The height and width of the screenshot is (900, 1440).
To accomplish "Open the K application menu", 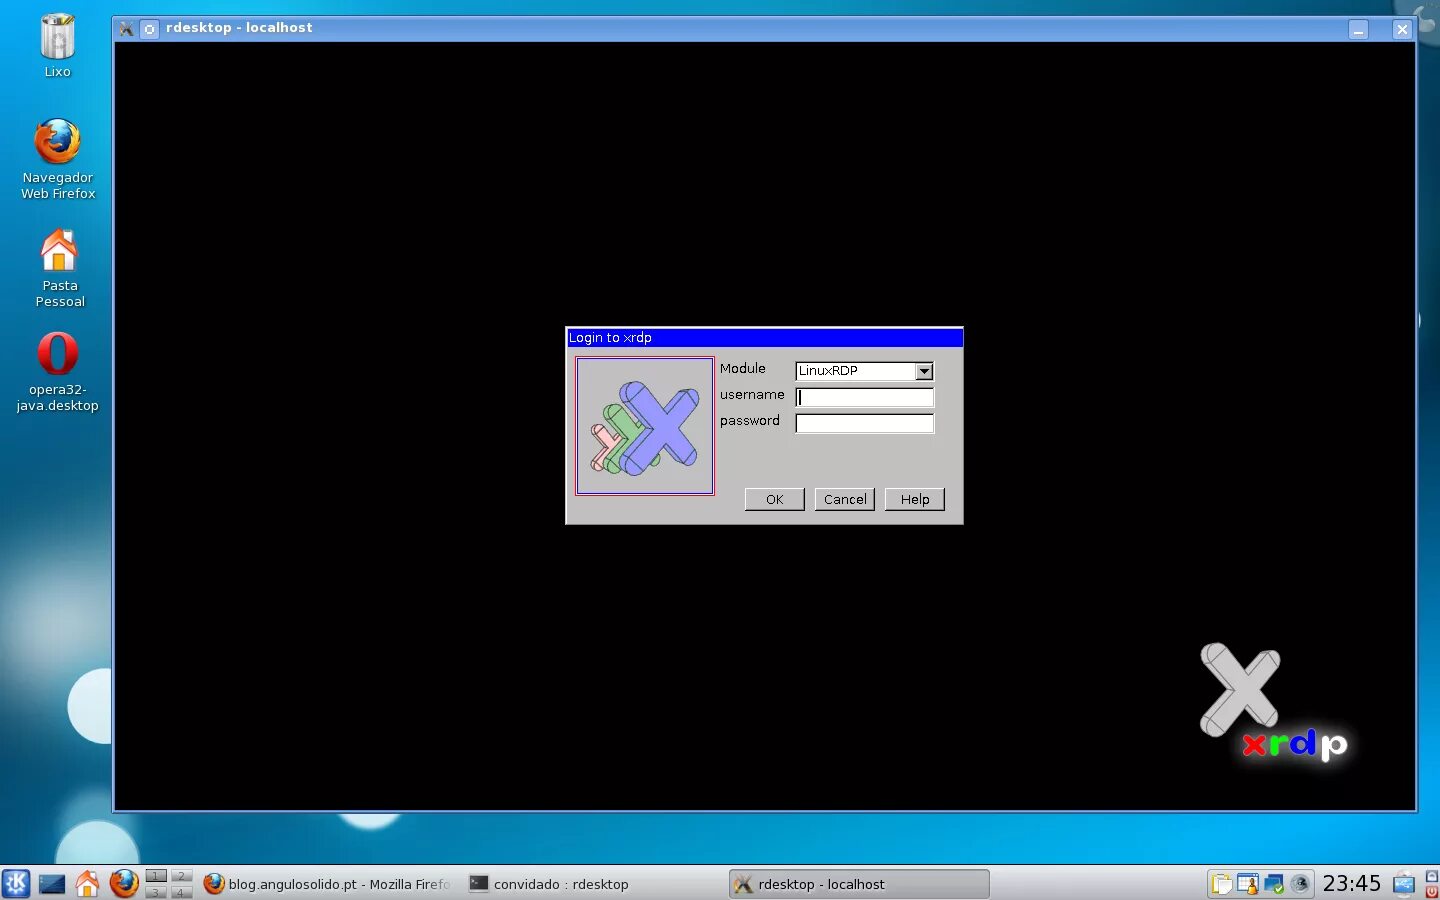I will [16, 884].
